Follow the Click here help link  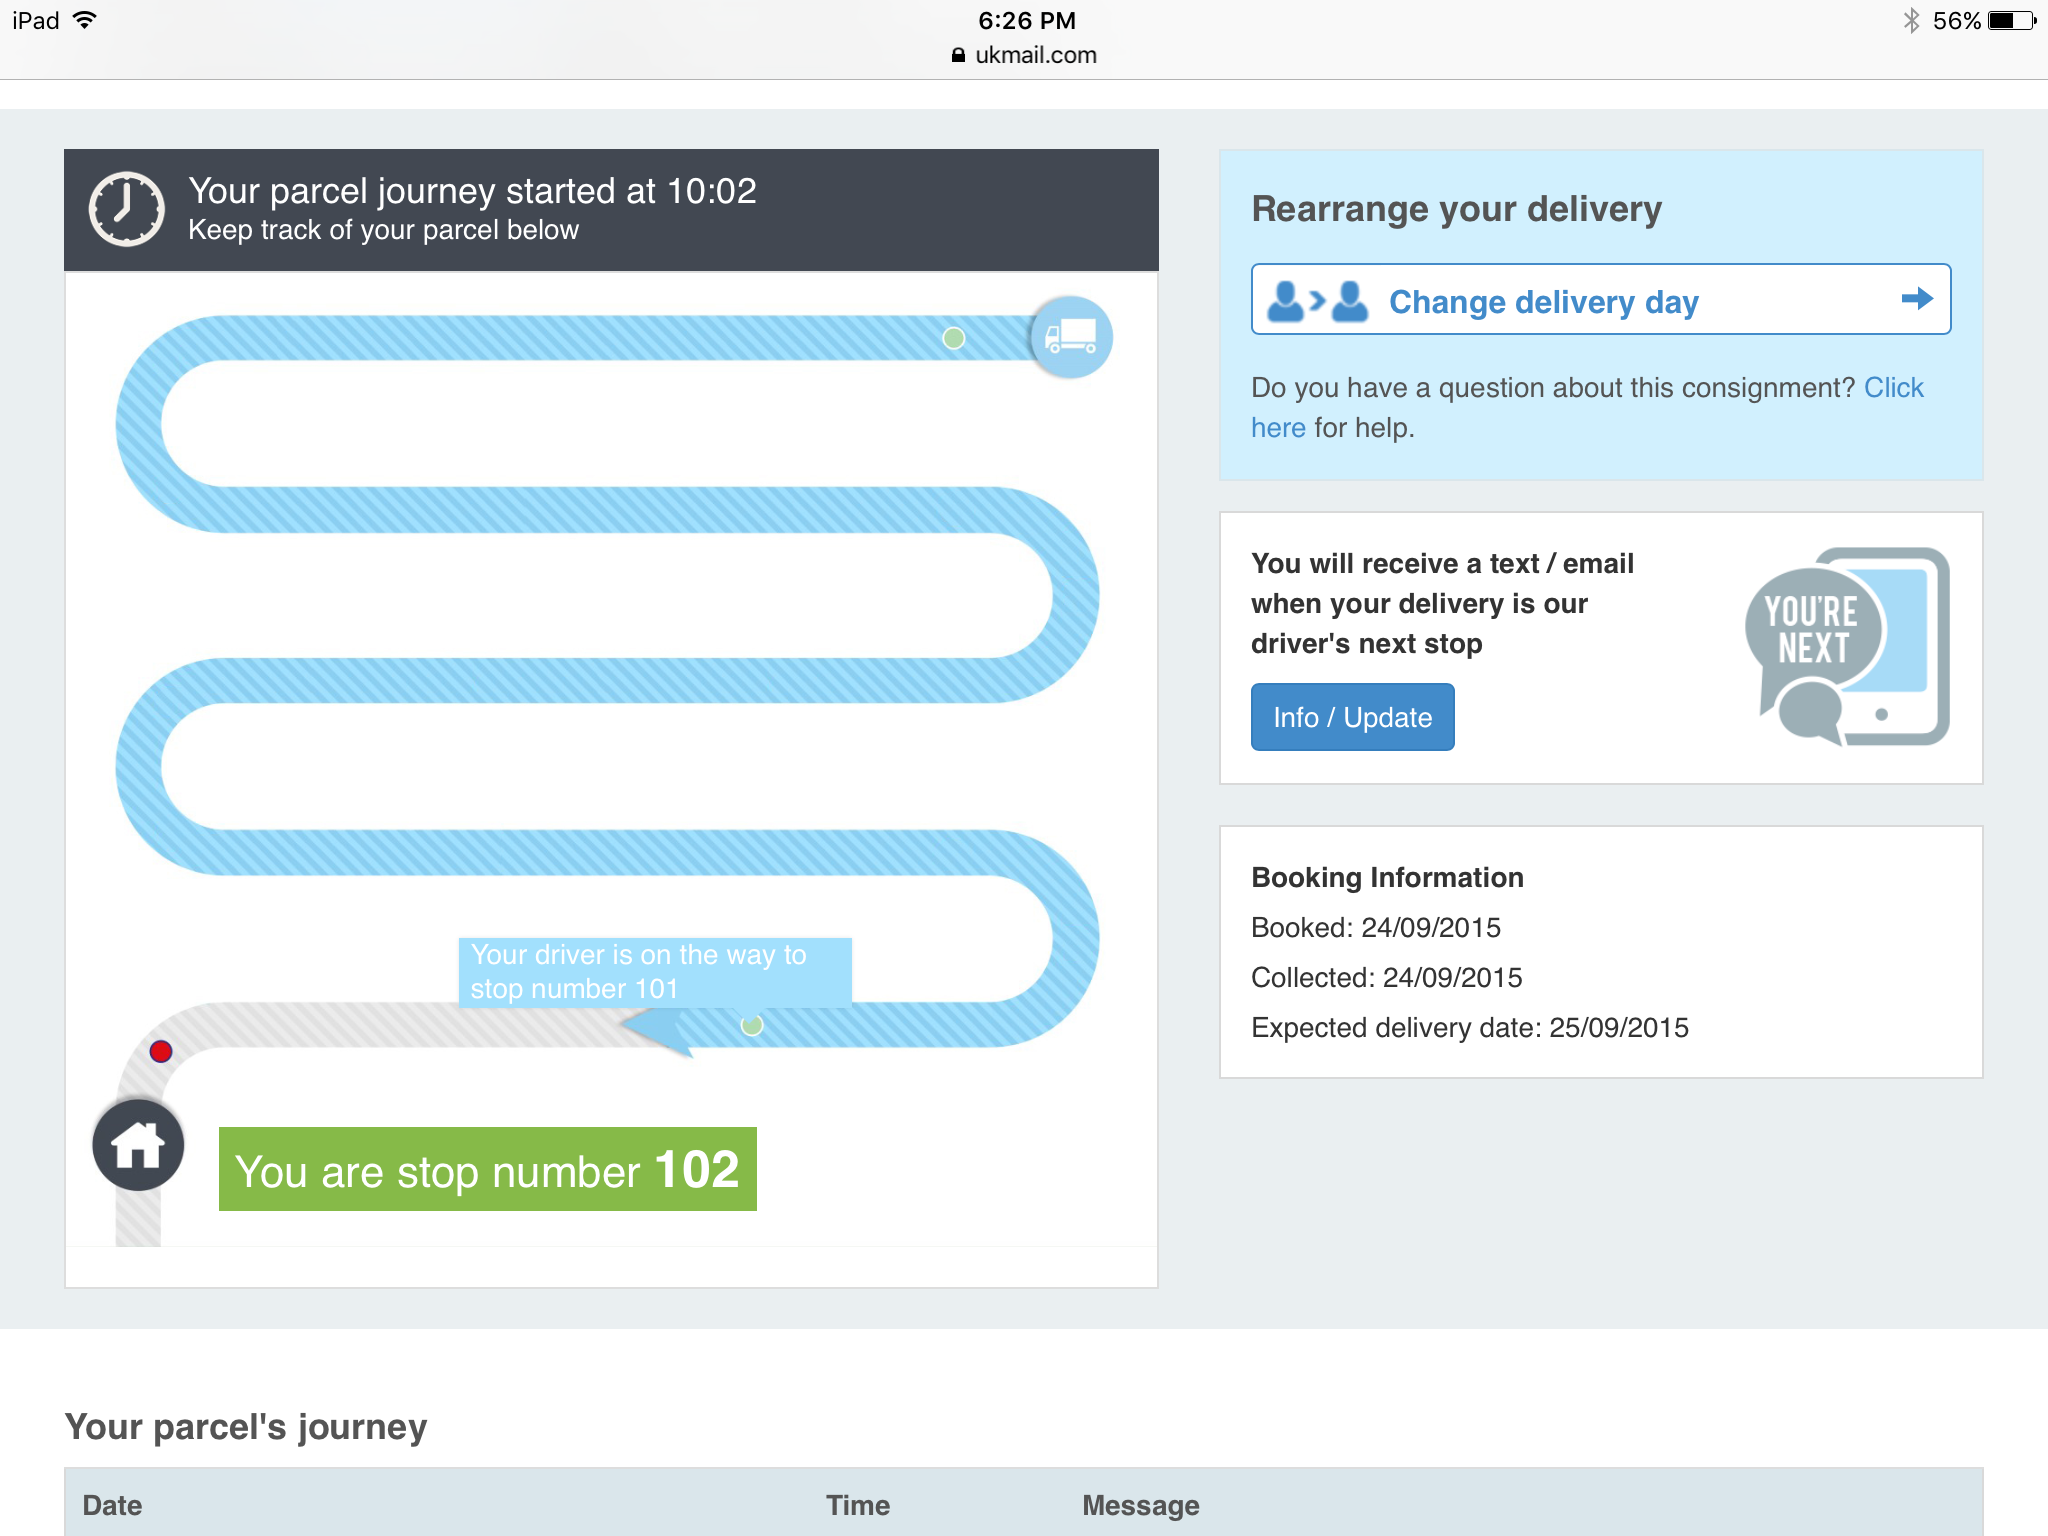(x=1892, y=388)
